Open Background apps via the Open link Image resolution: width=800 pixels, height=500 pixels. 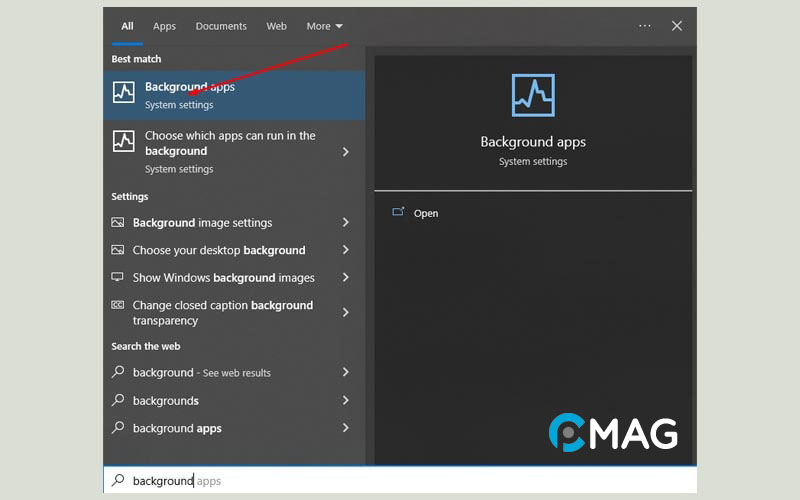[x=426, y=213]
